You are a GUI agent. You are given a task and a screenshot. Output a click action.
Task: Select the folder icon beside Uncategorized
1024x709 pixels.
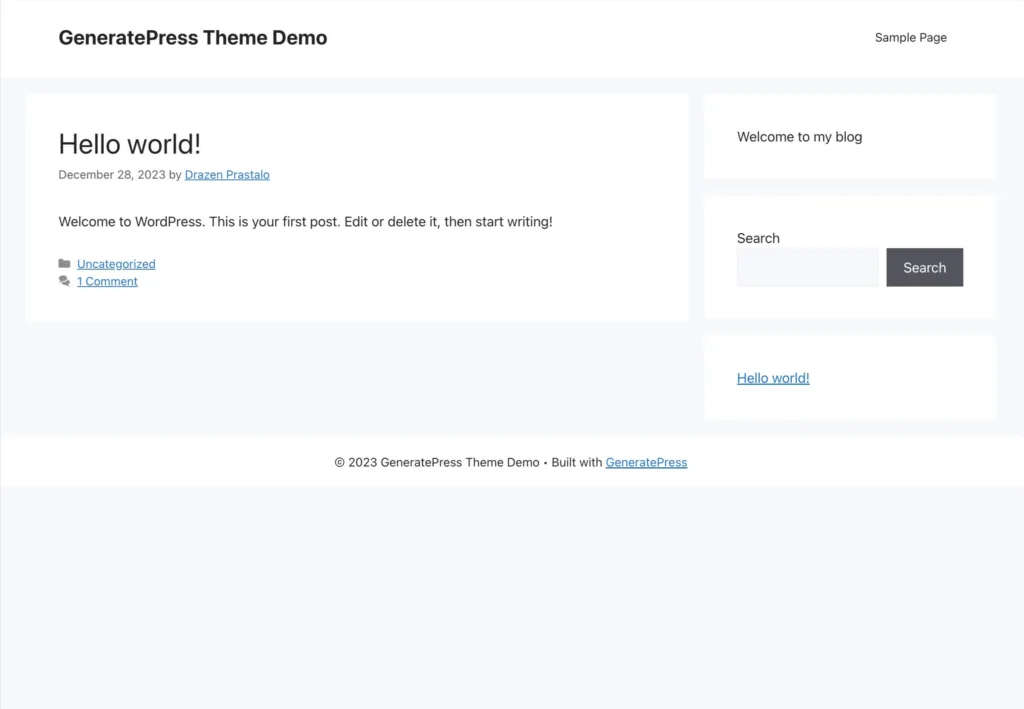coord(65,263)
